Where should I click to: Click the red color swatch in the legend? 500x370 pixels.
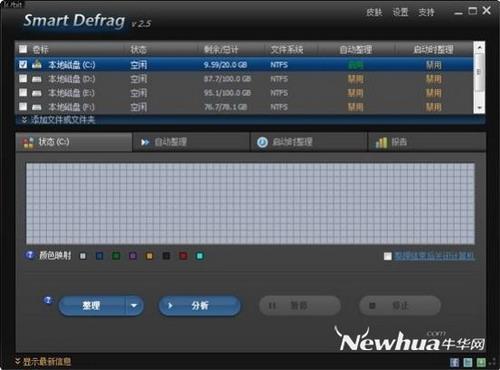(x=183, y=256)
